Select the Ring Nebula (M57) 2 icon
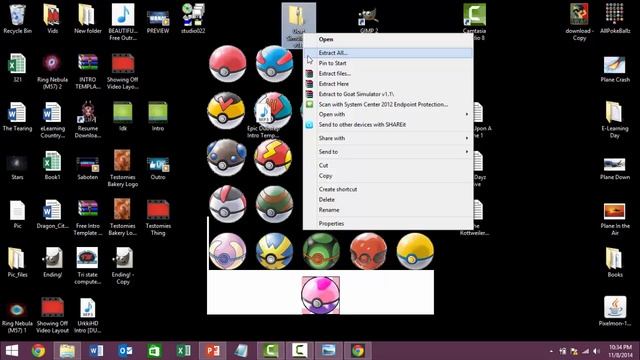The height and width of the screenshot is (360, 640). pos(52,71)
